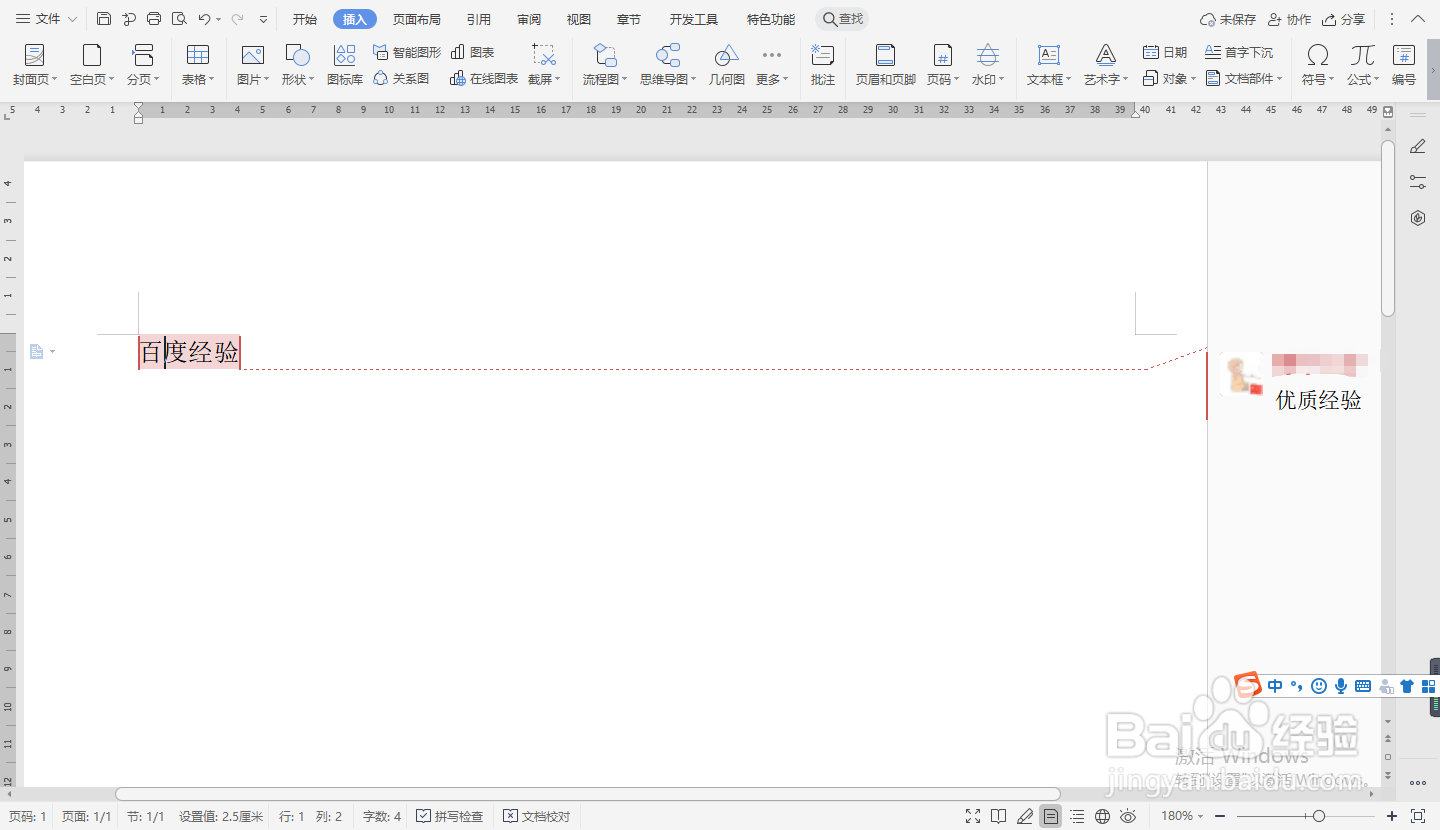This screenshot has height=830, width=1440.
Task: Switch to the 开始 tab
Action: pos(305,19)
